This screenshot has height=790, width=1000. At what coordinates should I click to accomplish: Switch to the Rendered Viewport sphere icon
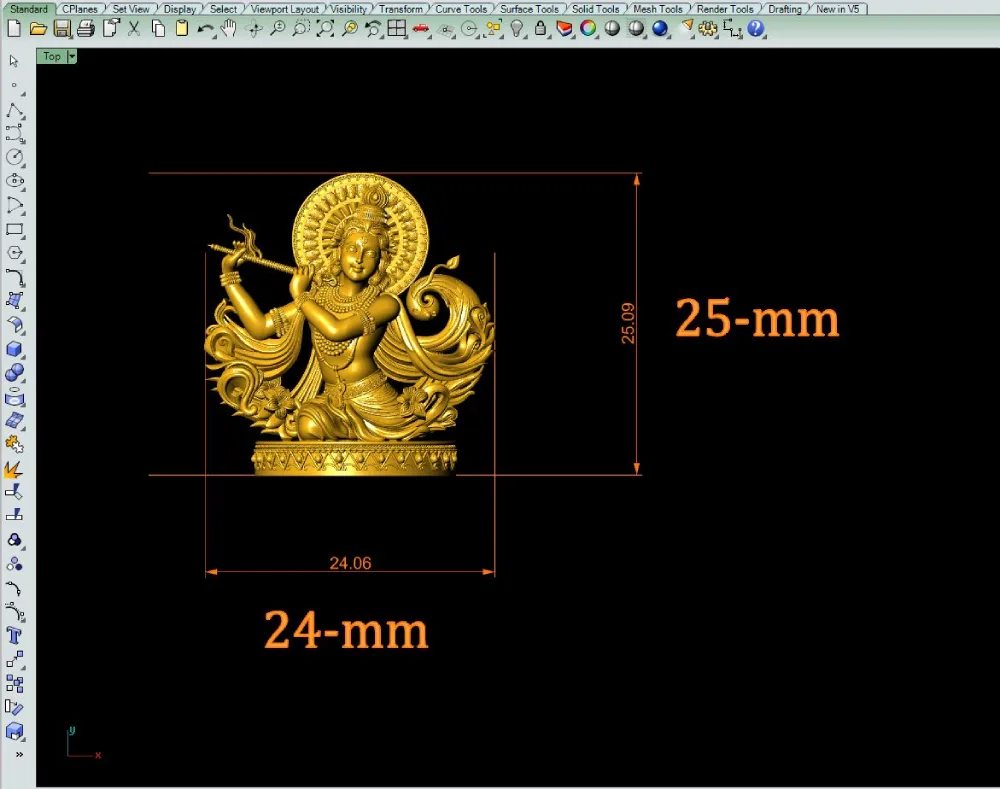[636, 29]
